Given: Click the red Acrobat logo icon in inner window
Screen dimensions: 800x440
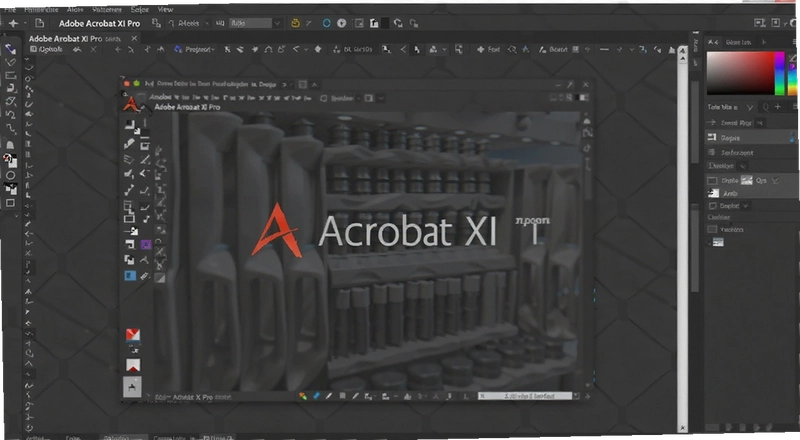Looking at the screenshot, I should [131, 104].
